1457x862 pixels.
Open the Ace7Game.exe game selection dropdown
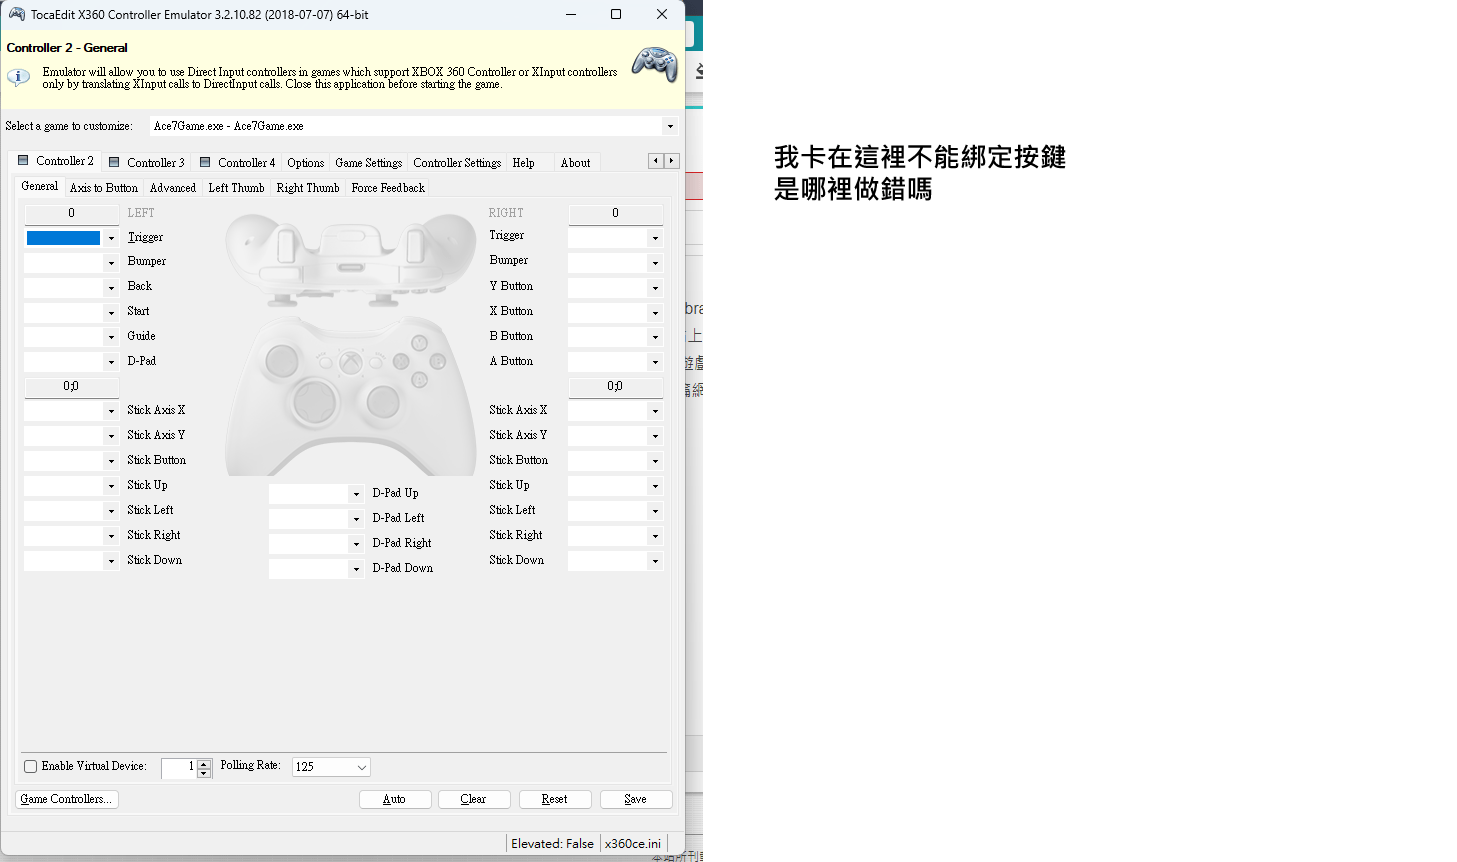tap(670, 126)
